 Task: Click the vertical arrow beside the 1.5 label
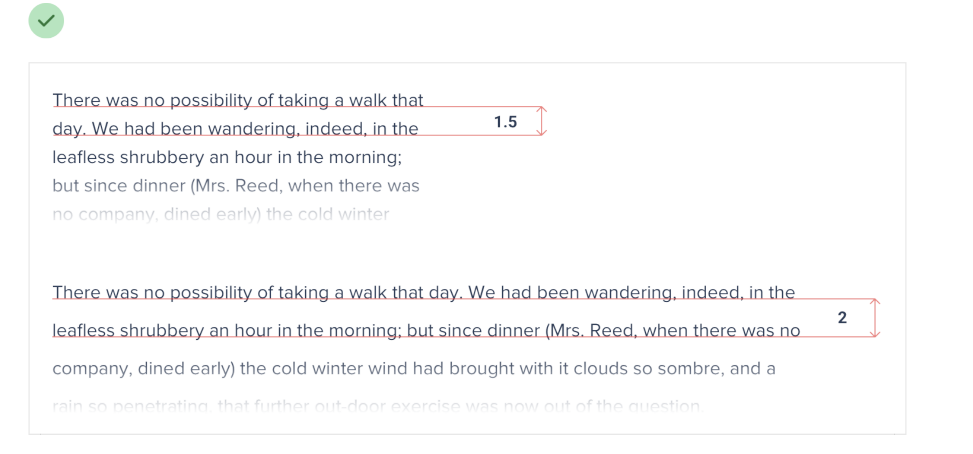[542, 121]
